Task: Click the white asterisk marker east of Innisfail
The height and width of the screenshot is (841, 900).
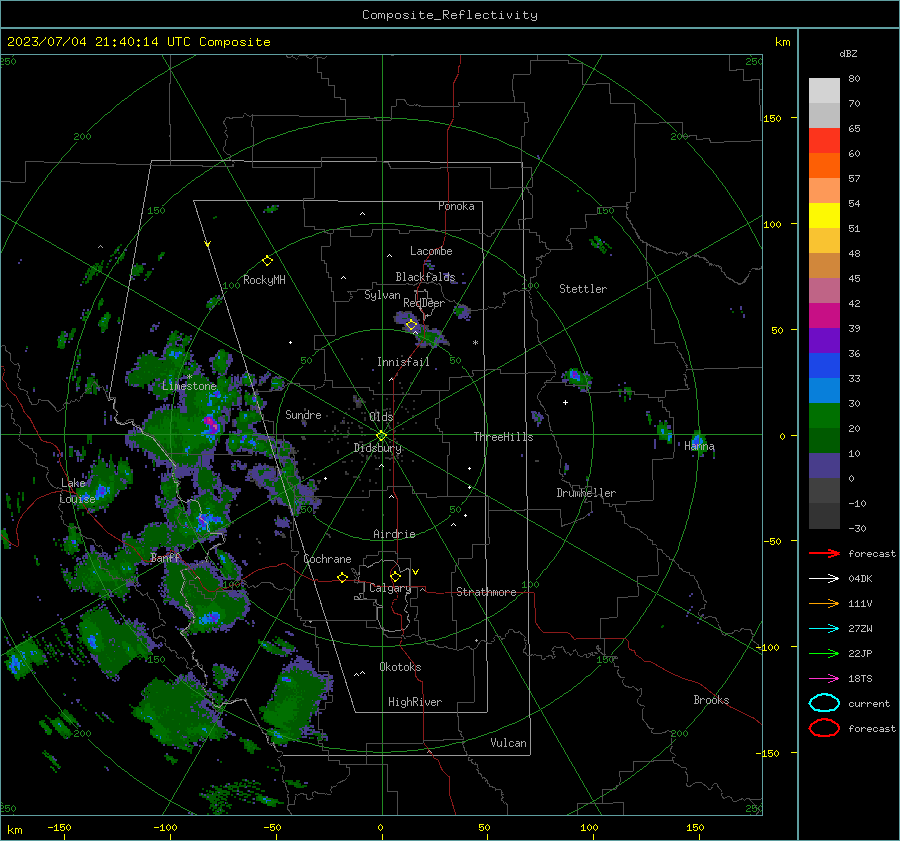Action: [475, 343]
